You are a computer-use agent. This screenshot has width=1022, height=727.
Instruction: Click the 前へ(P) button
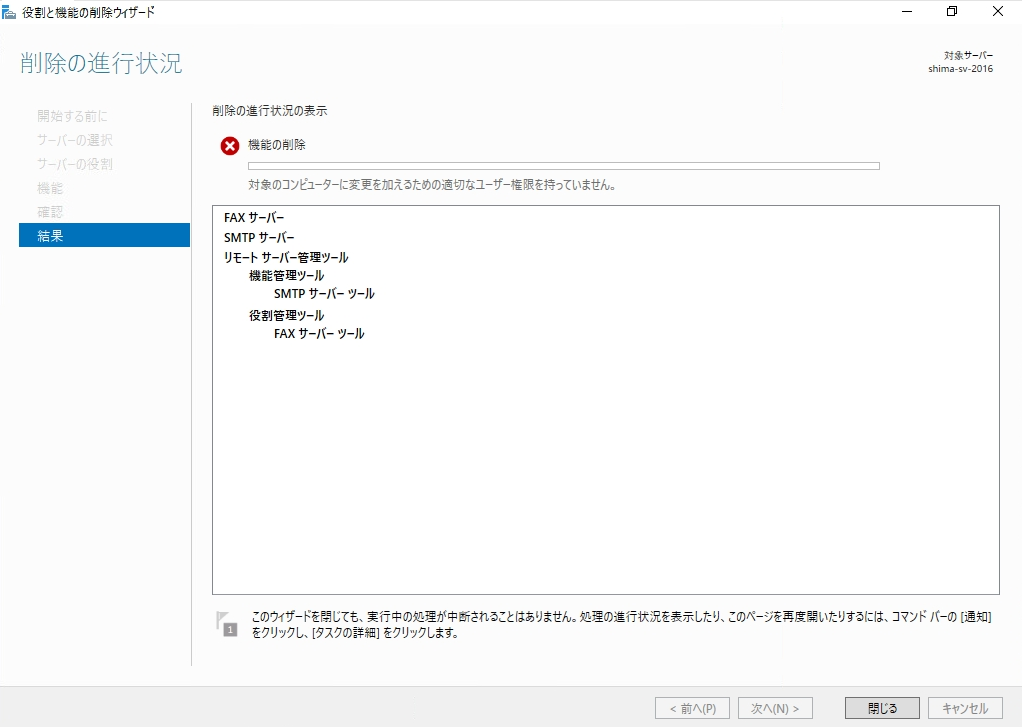693,707
